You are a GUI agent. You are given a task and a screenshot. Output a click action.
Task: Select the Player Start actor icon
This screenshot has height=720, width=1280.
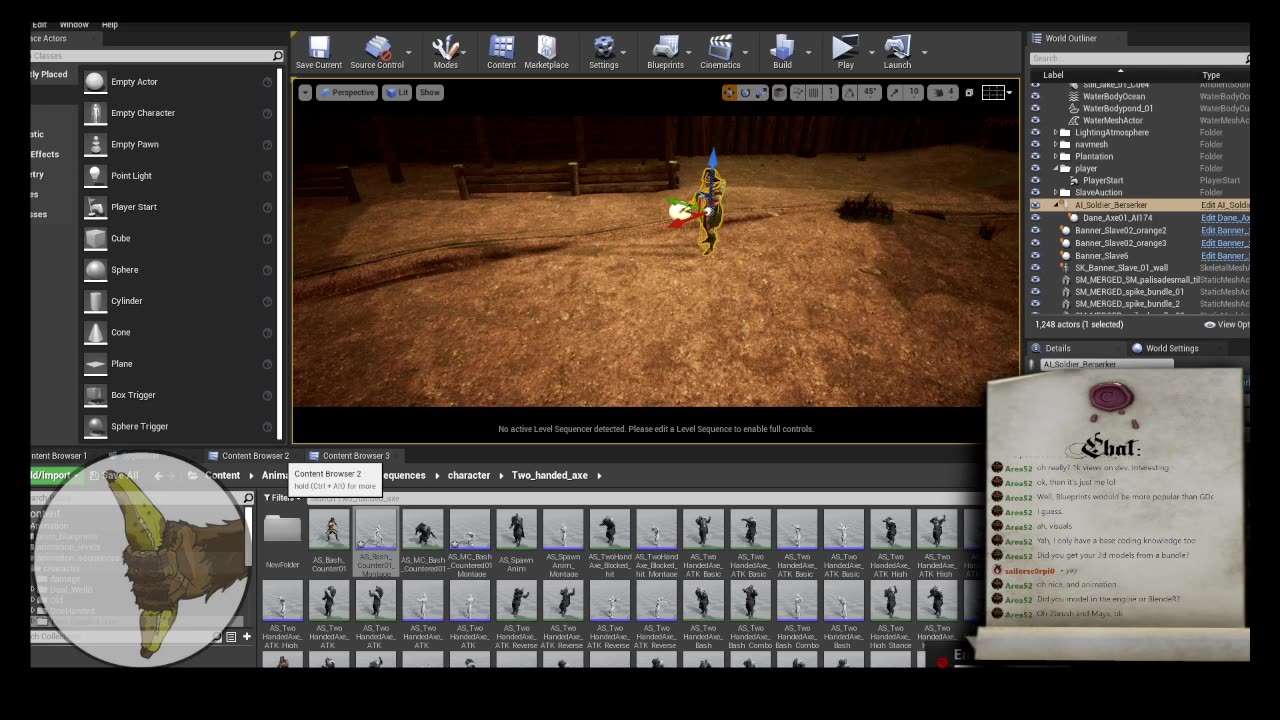(x=95, y=207)
